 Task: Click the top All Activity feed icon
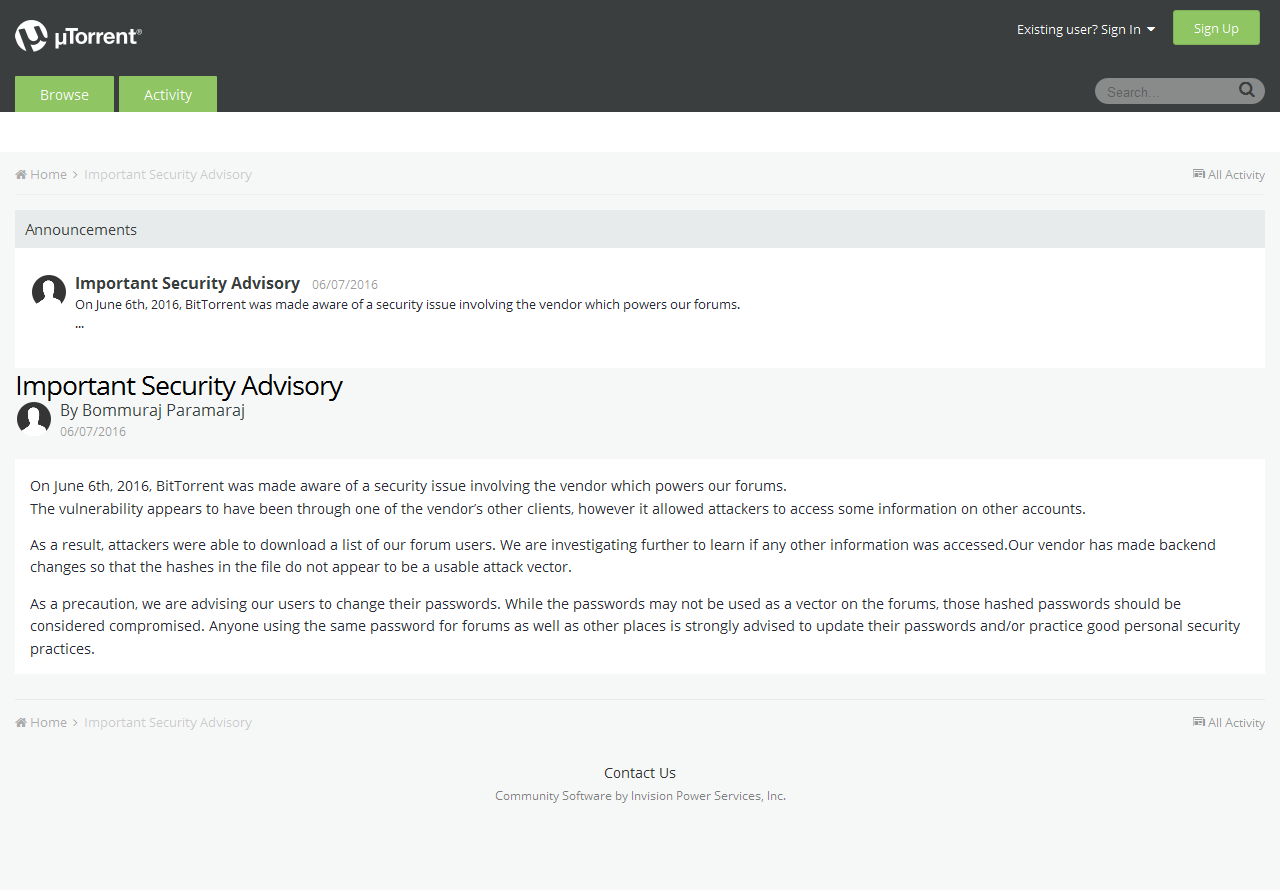pyautogui.click(x=1199, y=174)
